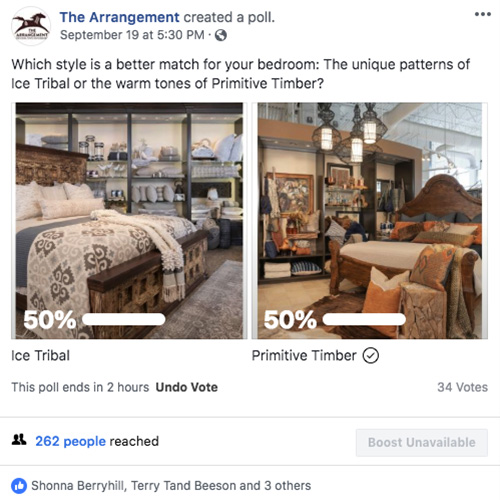This screenshot has height=500, width=500.
Task: Open The Arrangement page name link
Action: pyautogui.click(x=119, y=17)
